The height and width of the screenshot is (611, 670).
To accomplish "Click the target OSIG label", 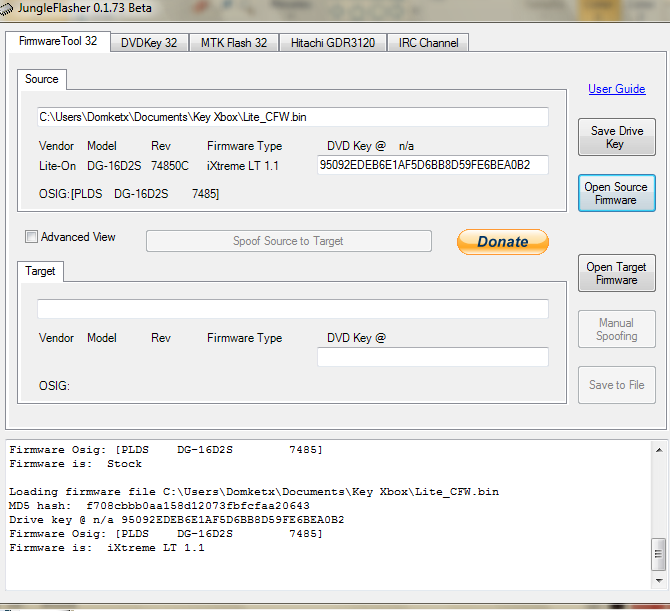I will tap(54, 386).
